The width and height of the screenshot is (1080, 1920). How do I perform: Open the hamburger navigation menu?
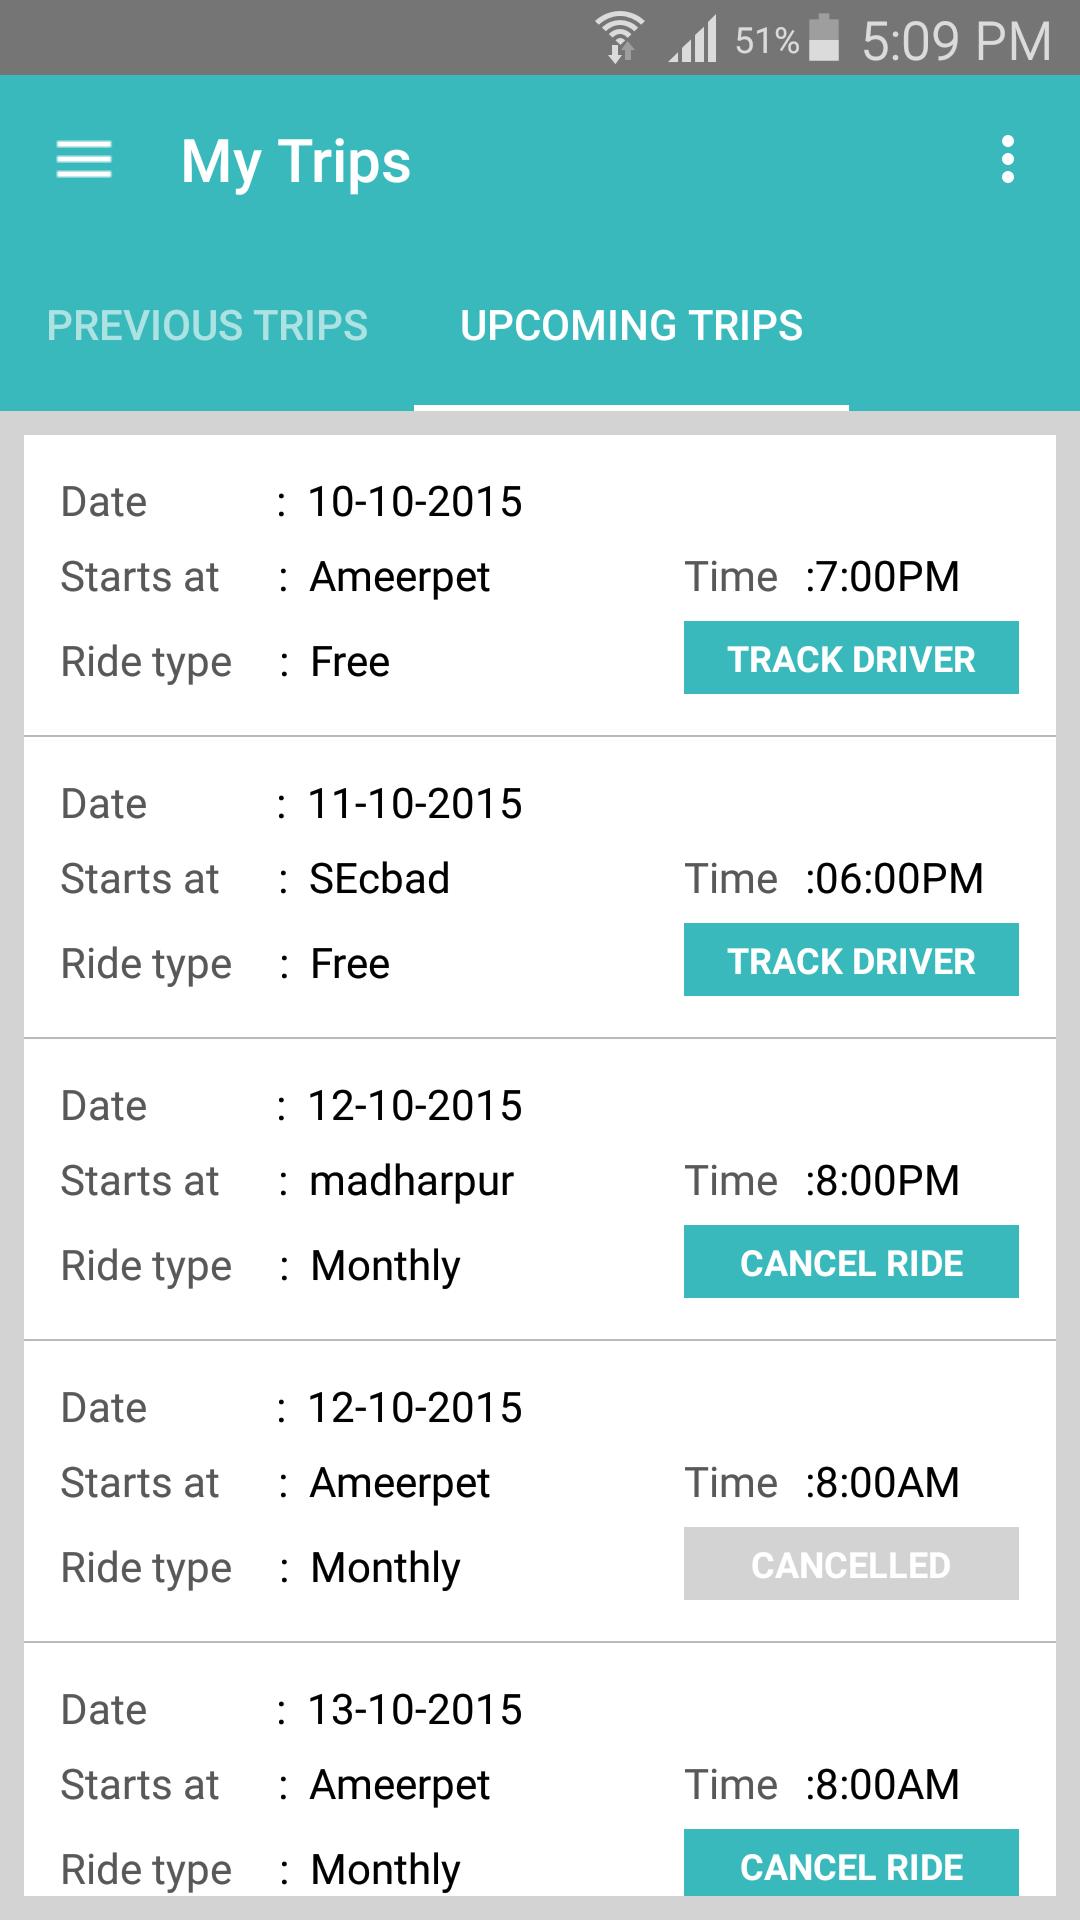84,160
